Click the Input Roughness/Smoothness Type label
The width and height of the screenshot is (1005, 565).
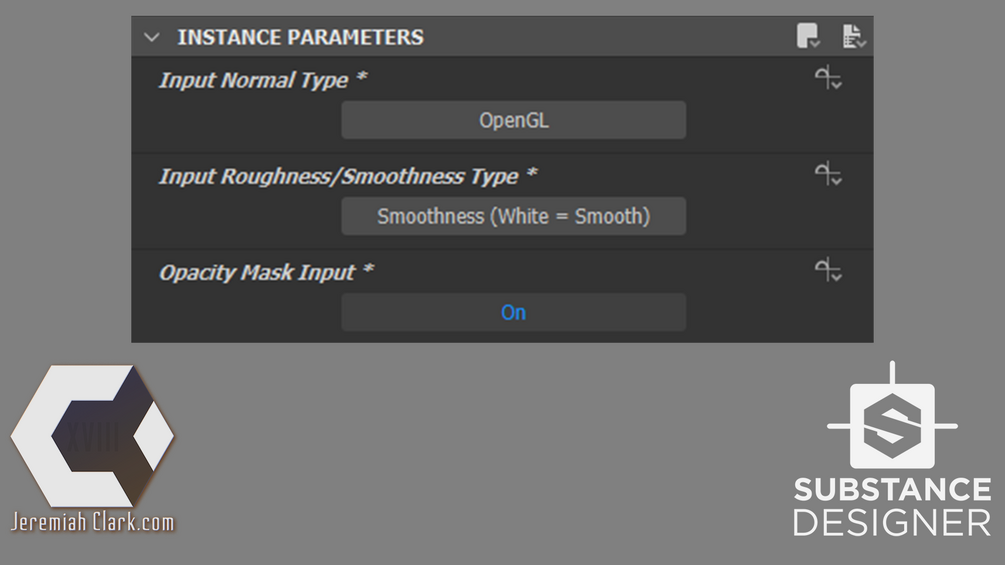pyautogui.click(x=338, y=177)
